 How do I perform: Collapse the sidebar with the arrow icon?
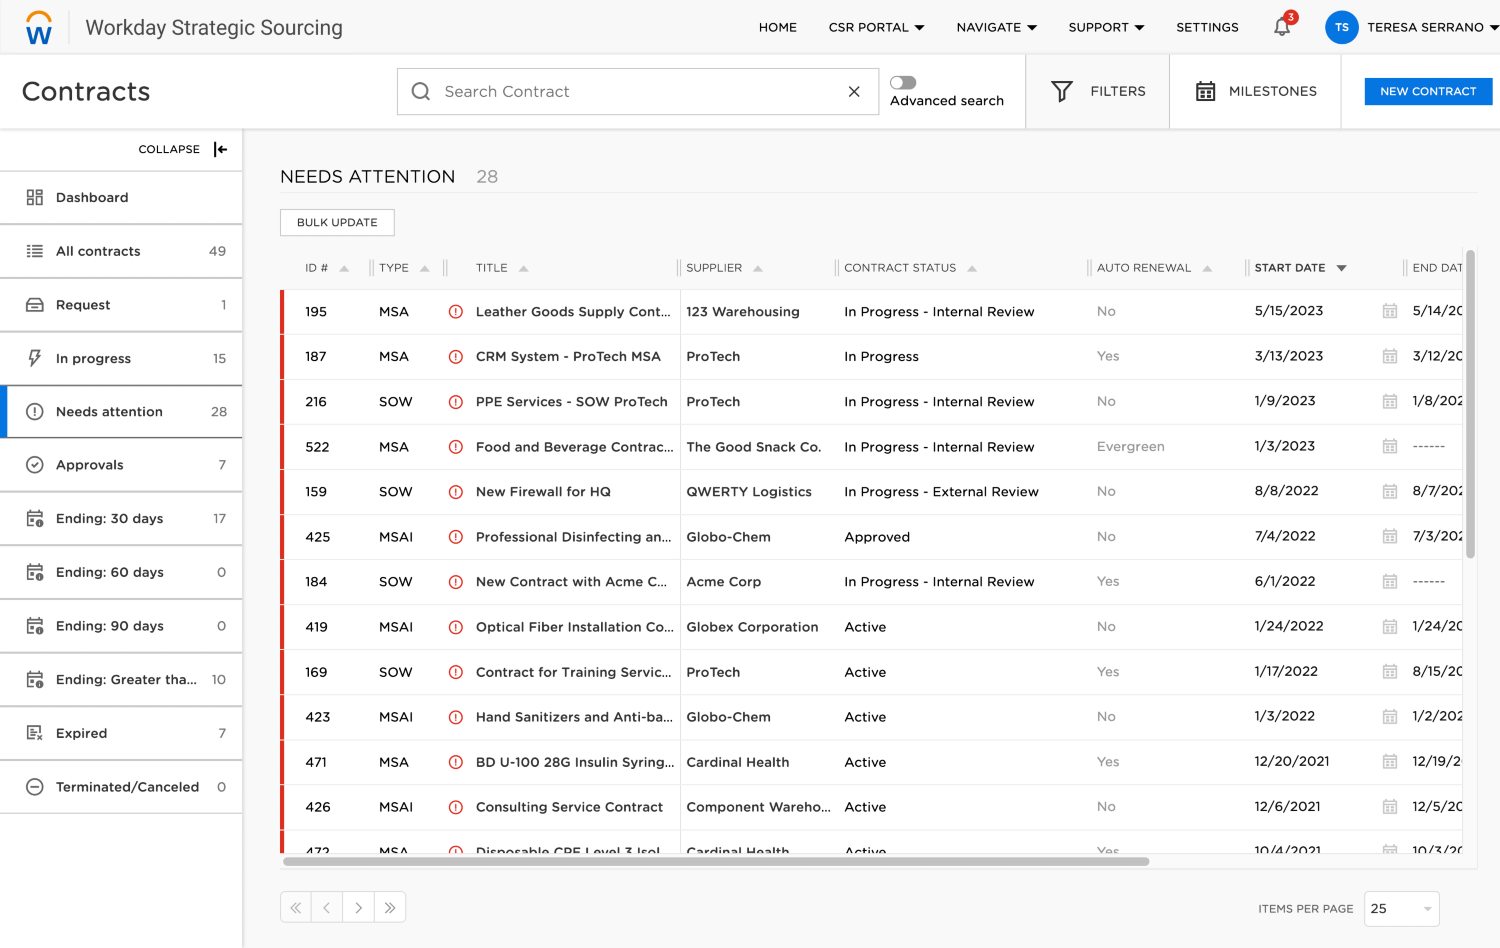click(221, 149)
